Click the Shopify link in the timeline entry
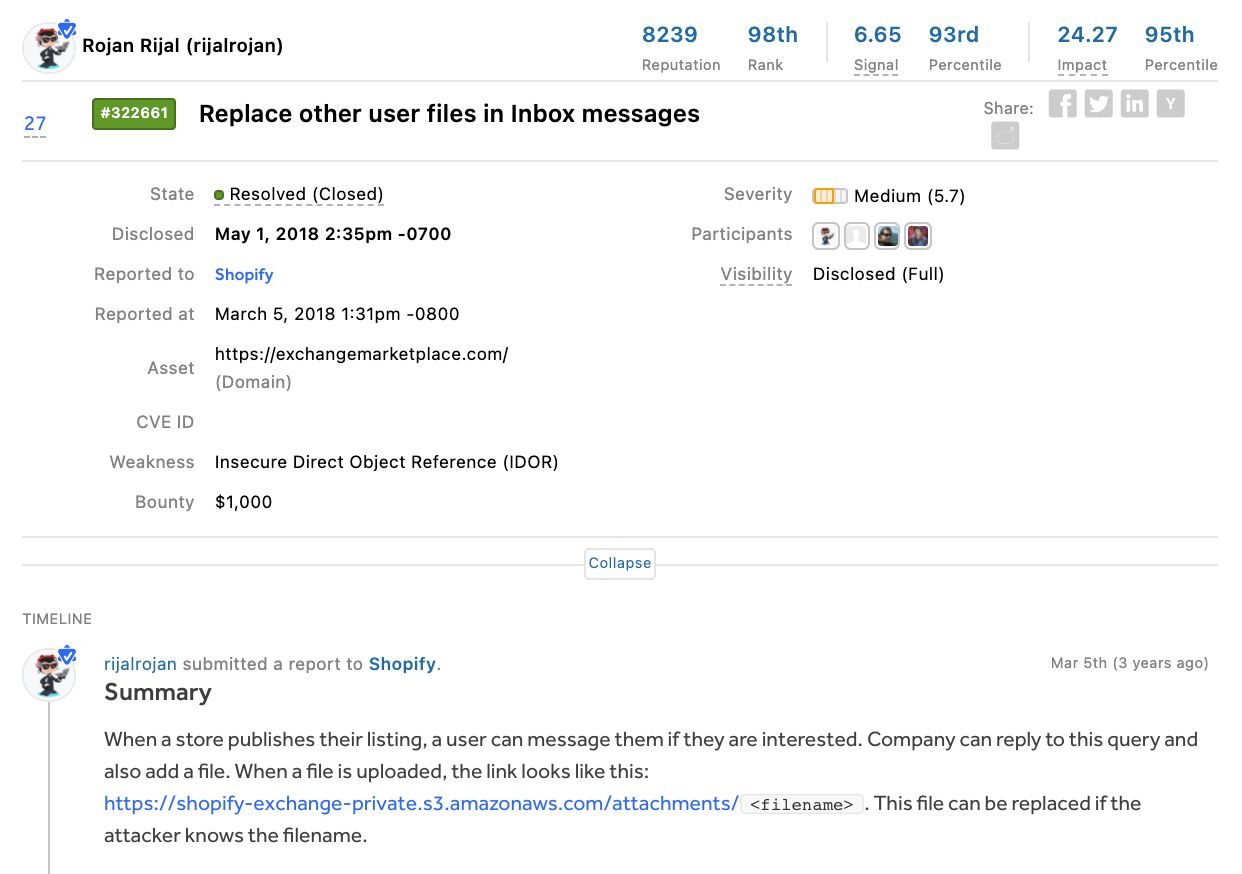This screenshot has height=874, width=1242. [x=402, y=664]
